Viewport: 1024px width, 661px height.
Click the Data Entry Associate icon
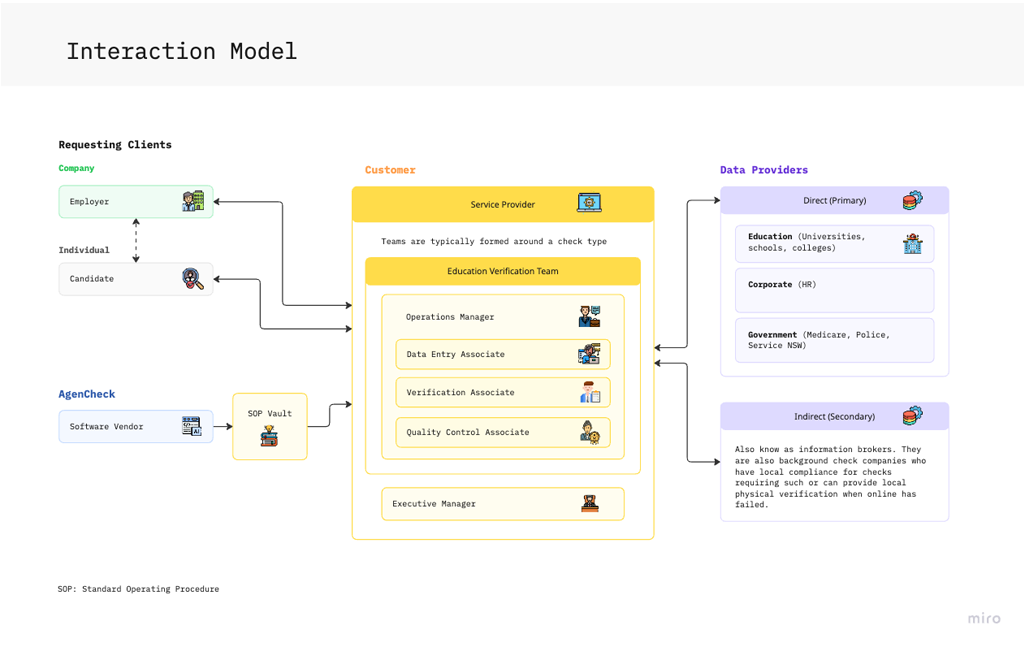[x=589, y=354]
